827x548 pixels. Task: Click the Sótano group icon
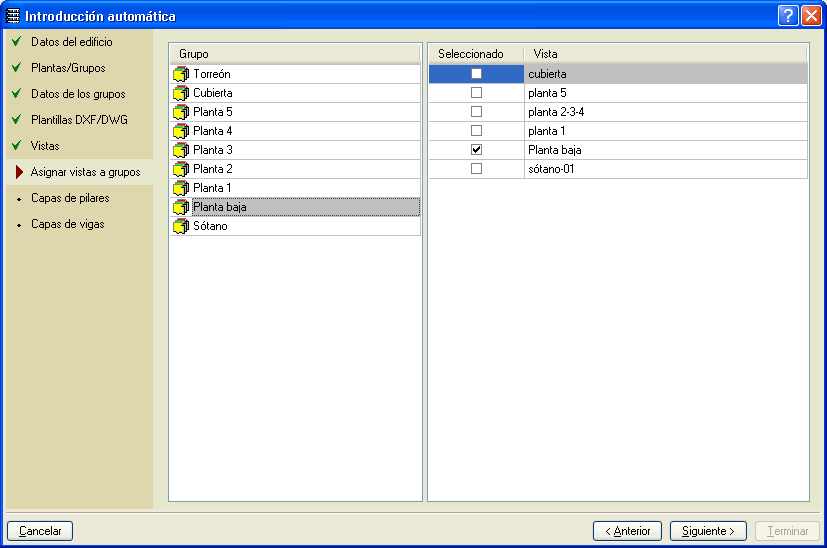(x=180, y=226)
